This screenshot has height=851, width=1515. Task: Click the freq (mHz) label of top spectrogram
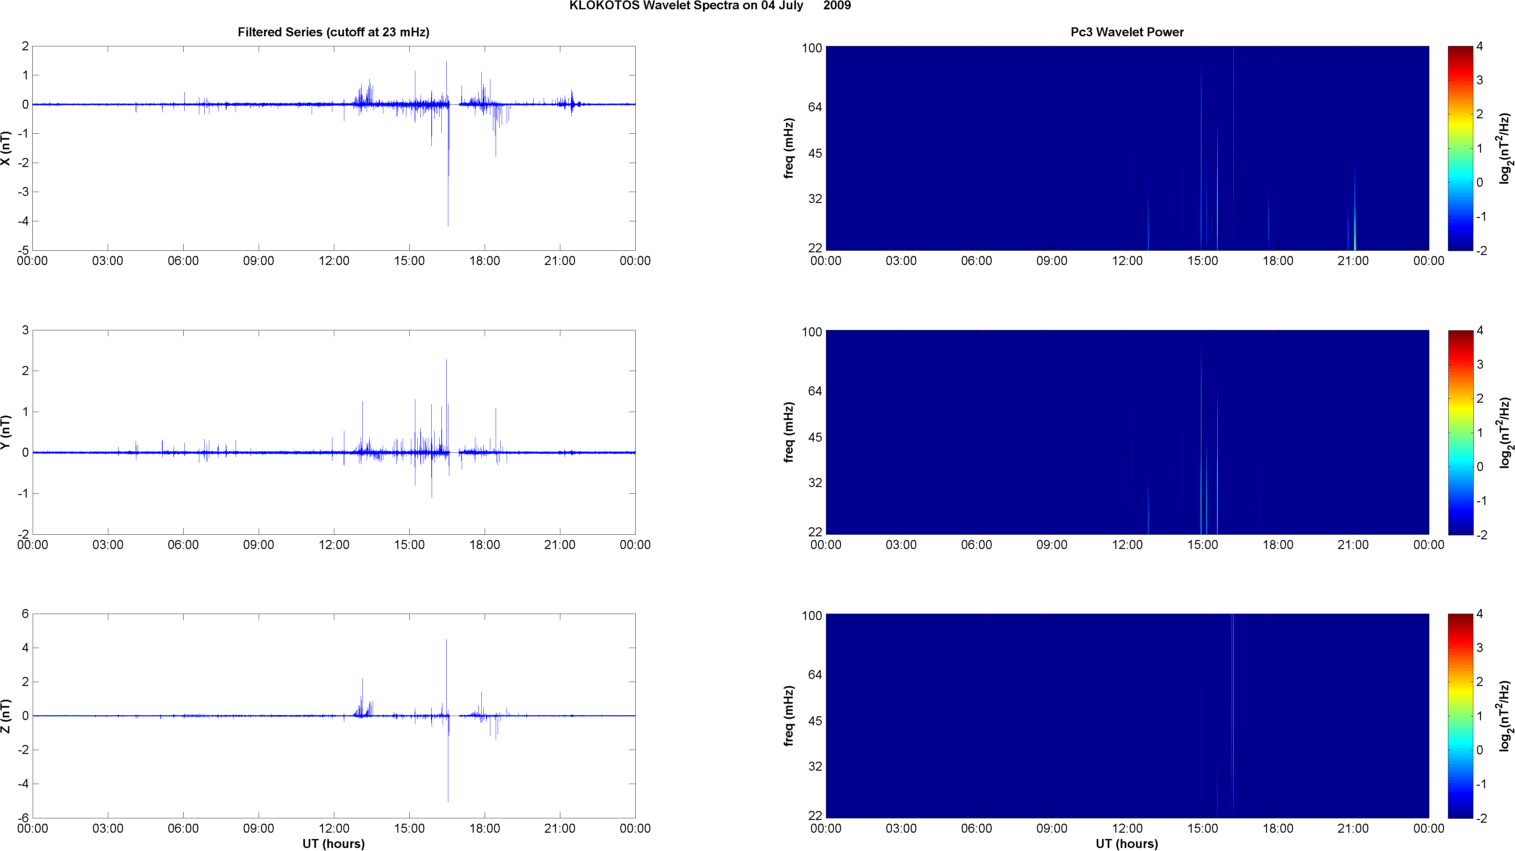coord(789,148)
